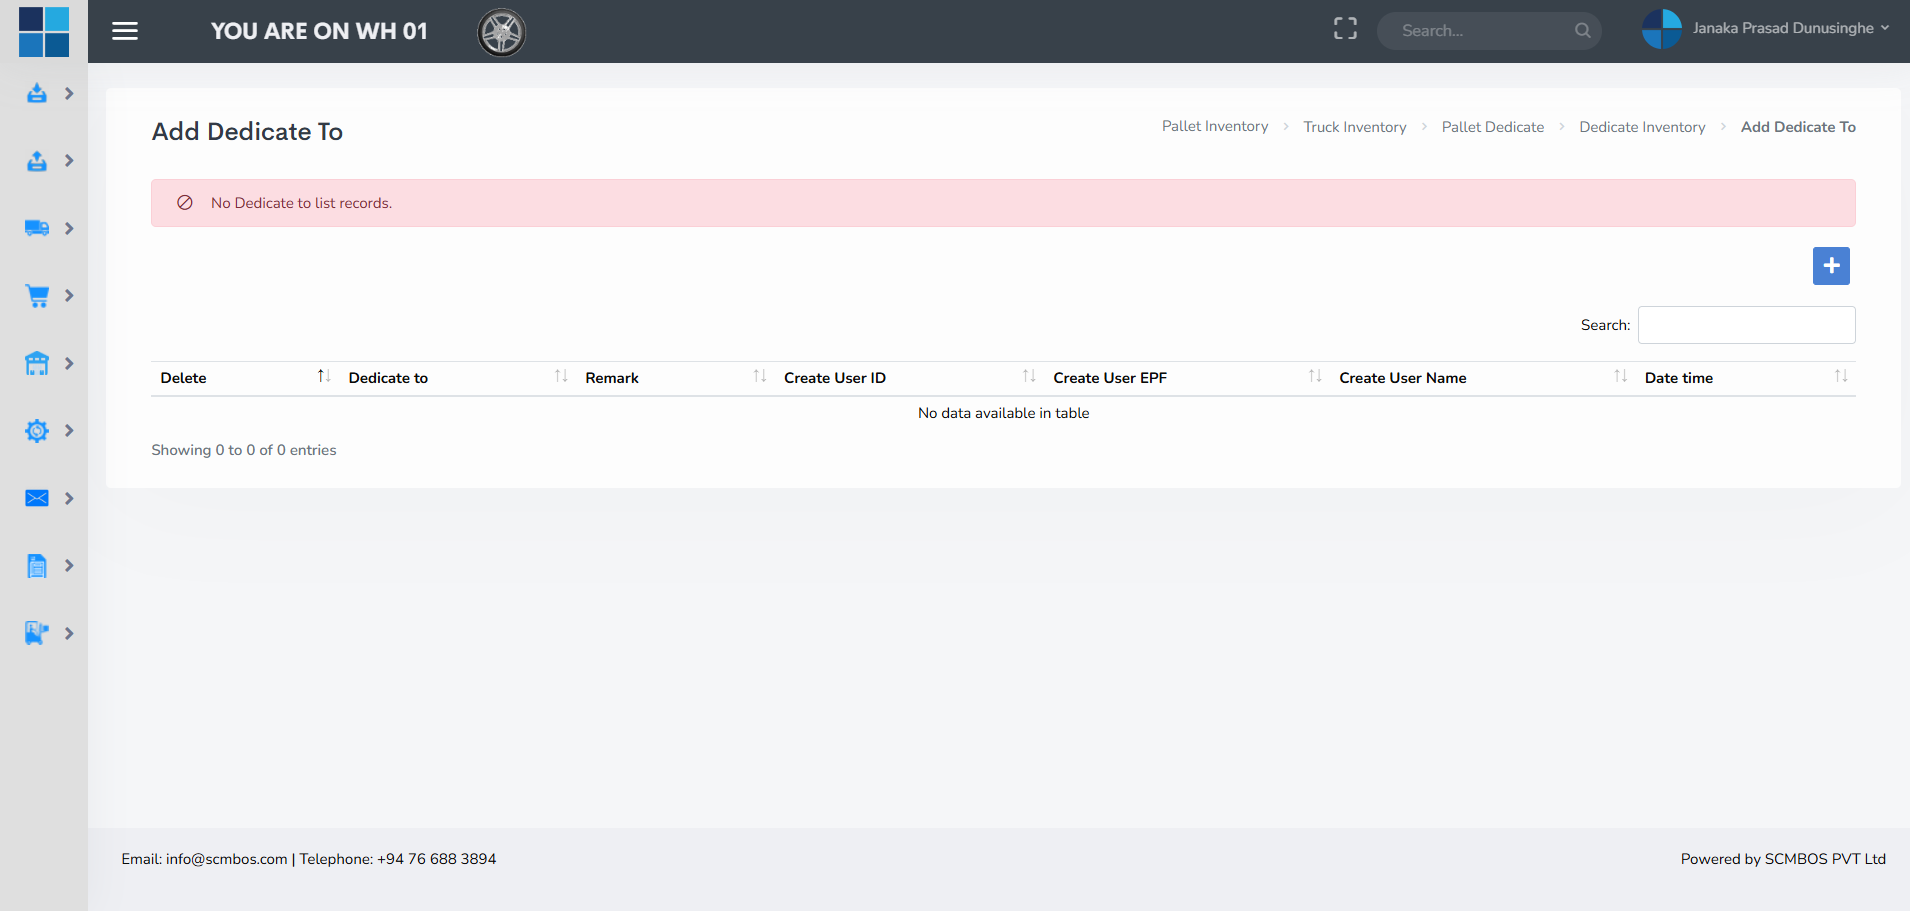Toggle the hamburger navigation menu

pos(125,31)
